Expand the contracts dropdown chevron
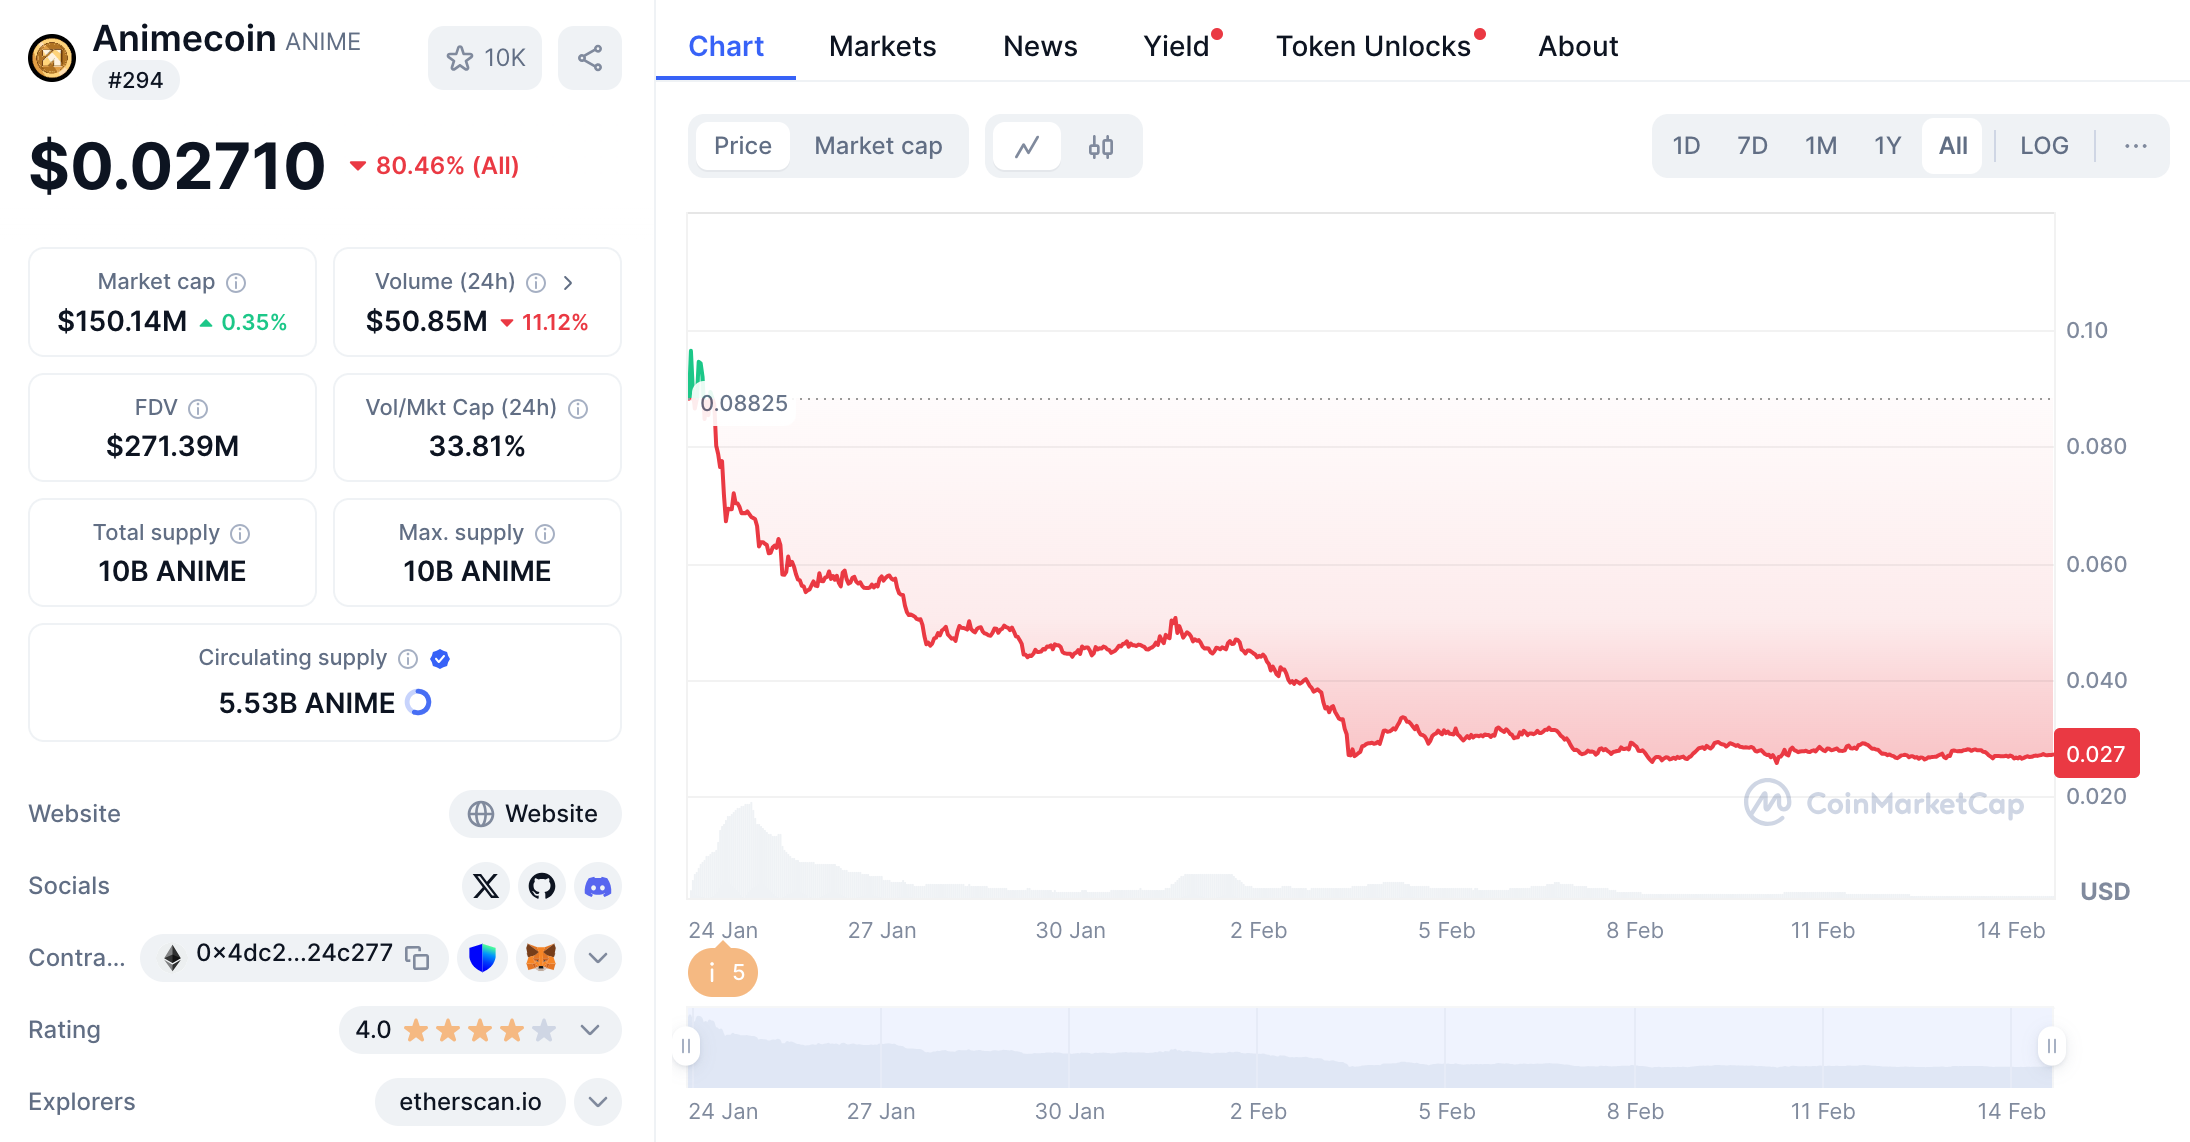2190x1142 pixels. pyautogui.click(x=598, y=957)
